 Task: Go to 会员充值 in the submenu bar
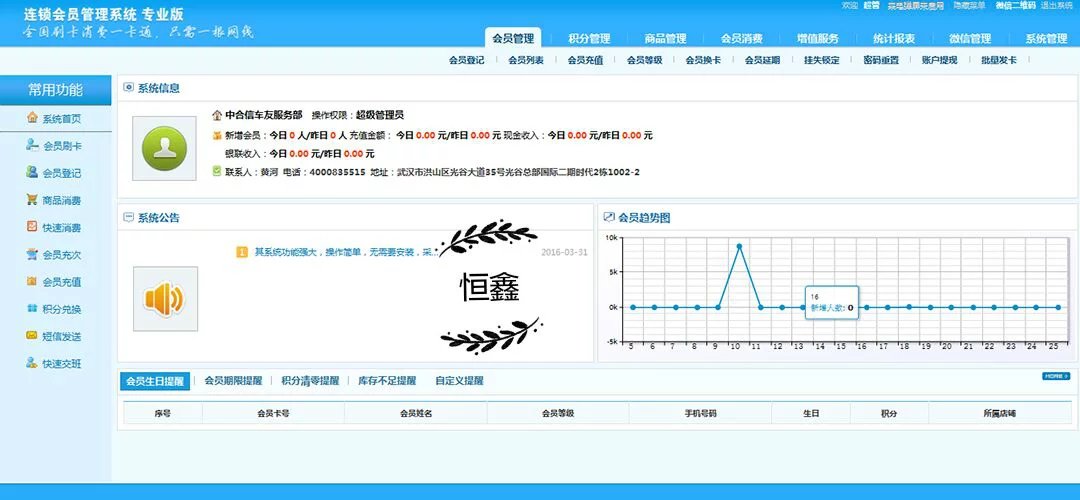(x=585, y=60)
